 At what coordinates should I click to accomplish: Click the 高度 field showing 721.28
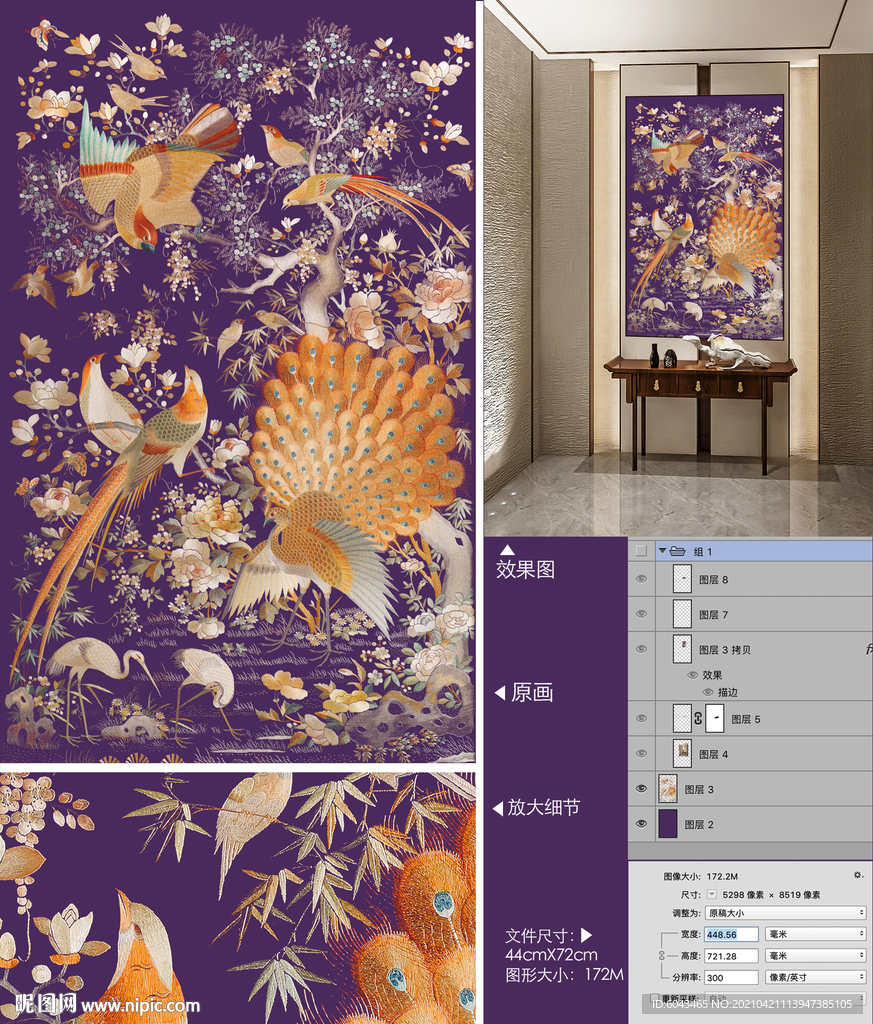[x=732, y=956]
